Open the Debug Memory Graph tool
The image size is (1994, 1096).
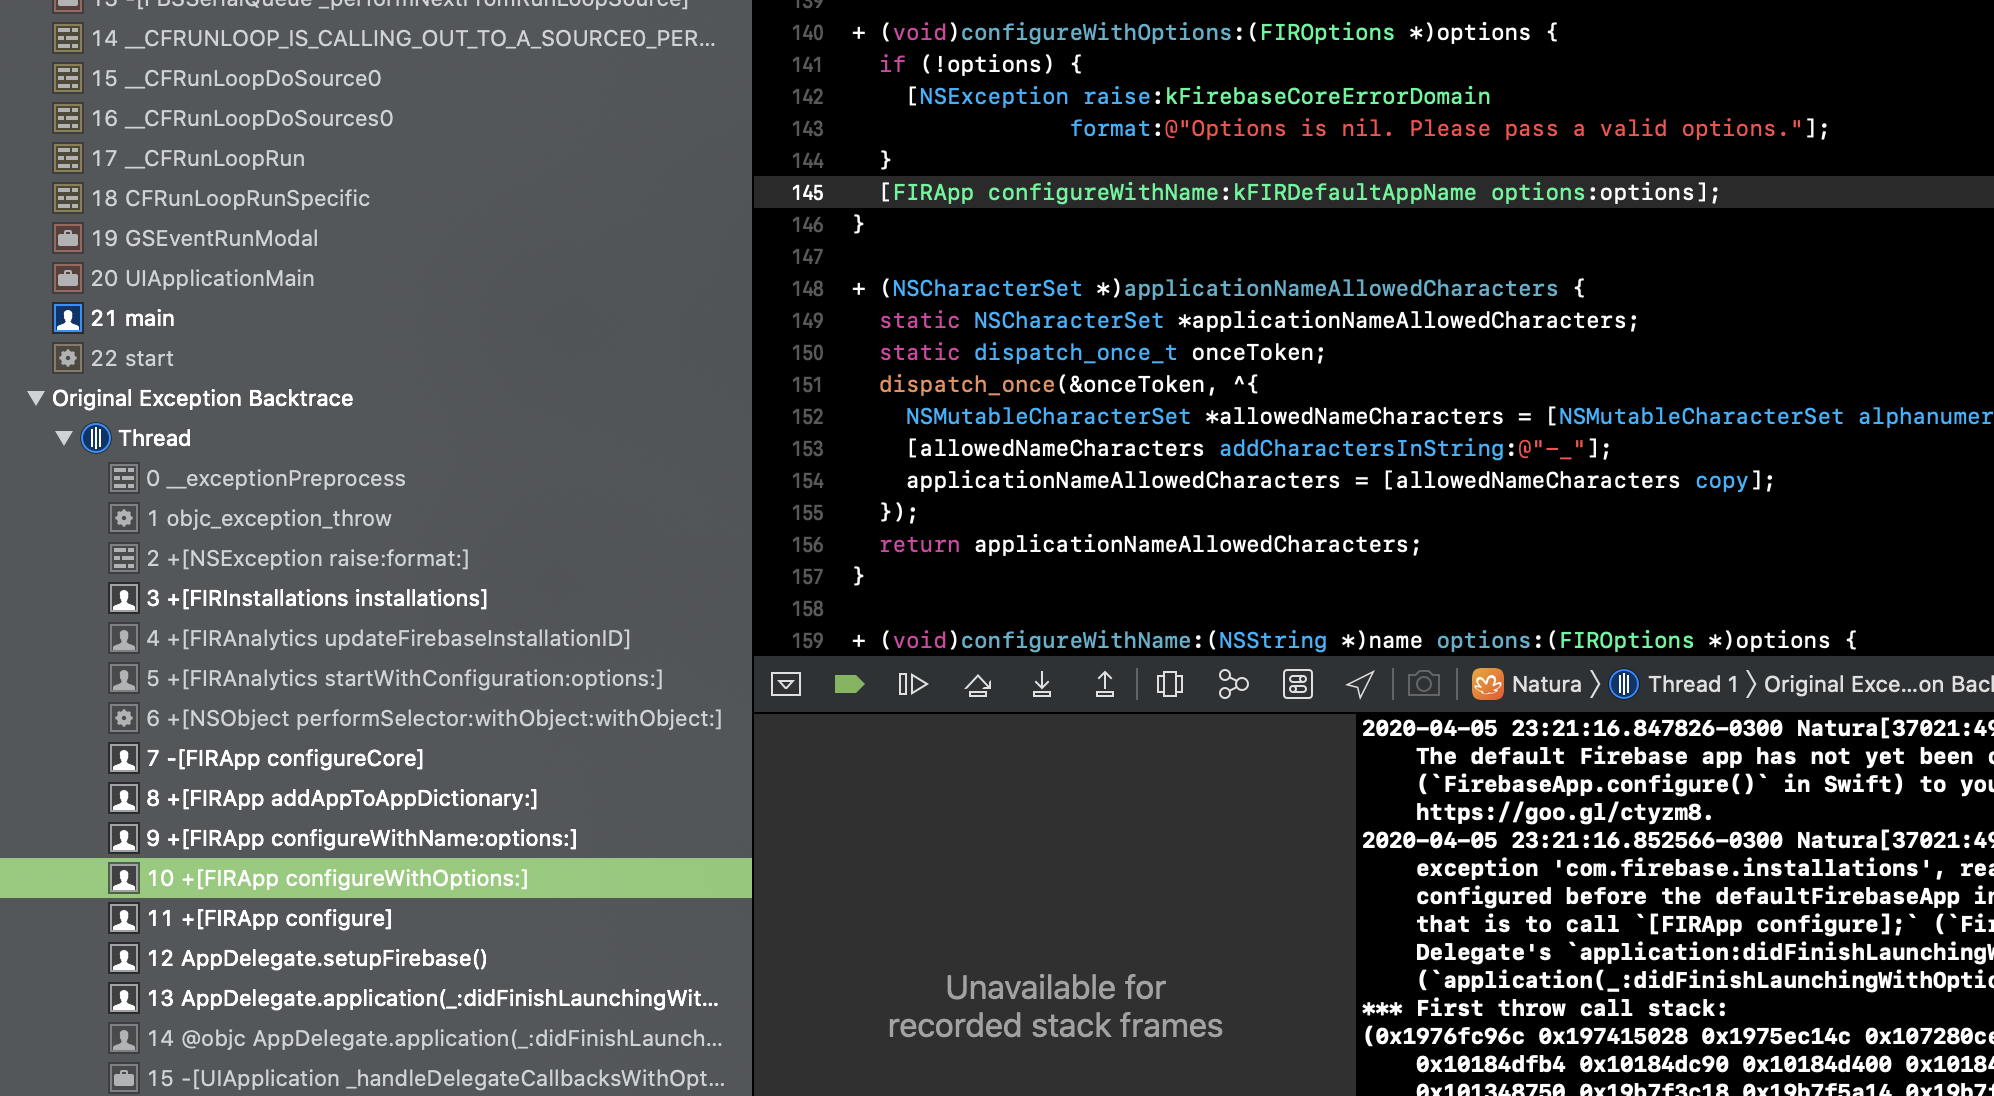(x=1234, y=684)
